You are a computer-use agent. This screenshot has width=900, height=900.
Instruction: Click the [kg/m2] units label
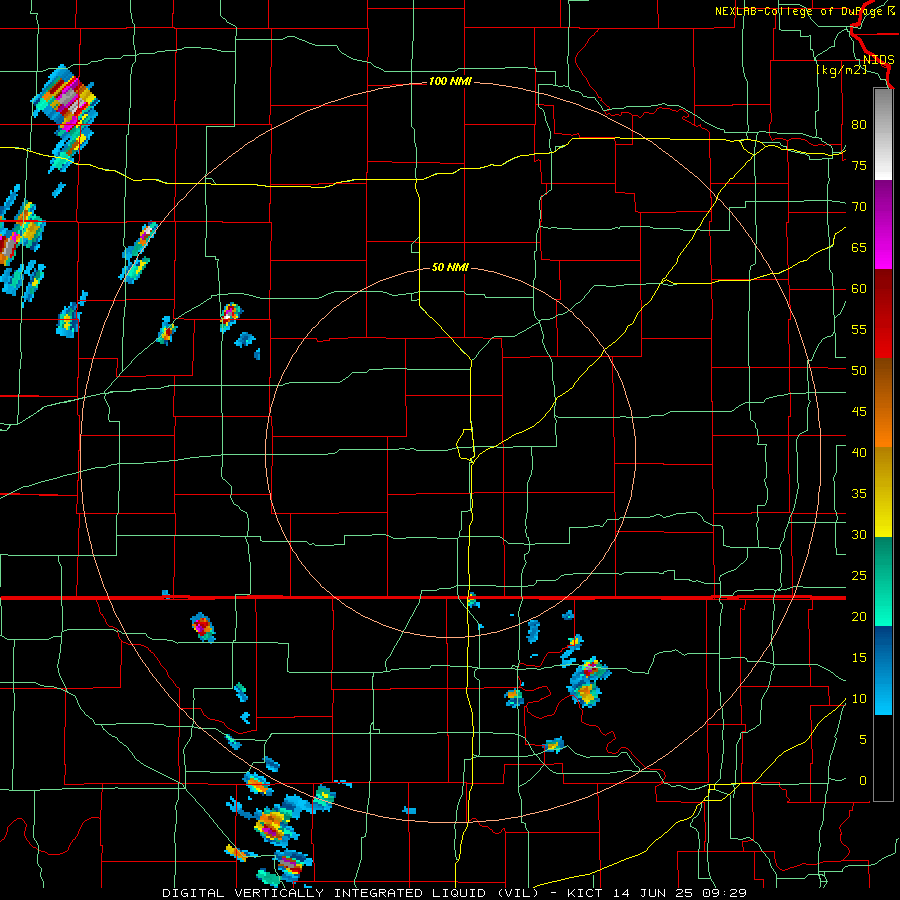coord(841,71)
